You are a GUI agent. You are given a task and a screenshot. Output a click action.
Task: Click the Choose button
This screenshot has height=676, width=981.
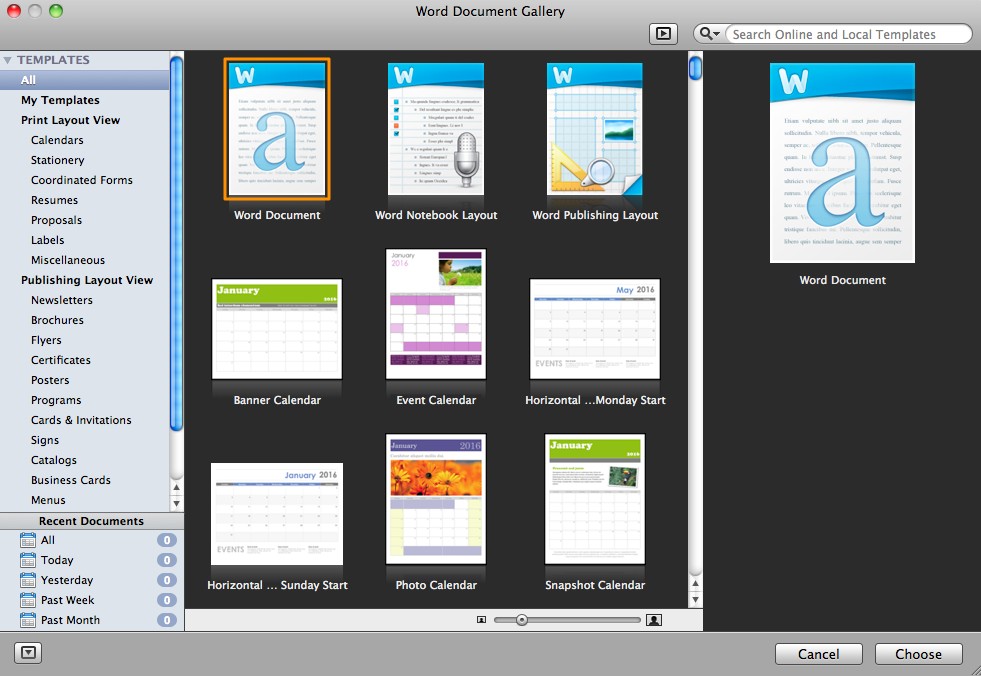918,654
